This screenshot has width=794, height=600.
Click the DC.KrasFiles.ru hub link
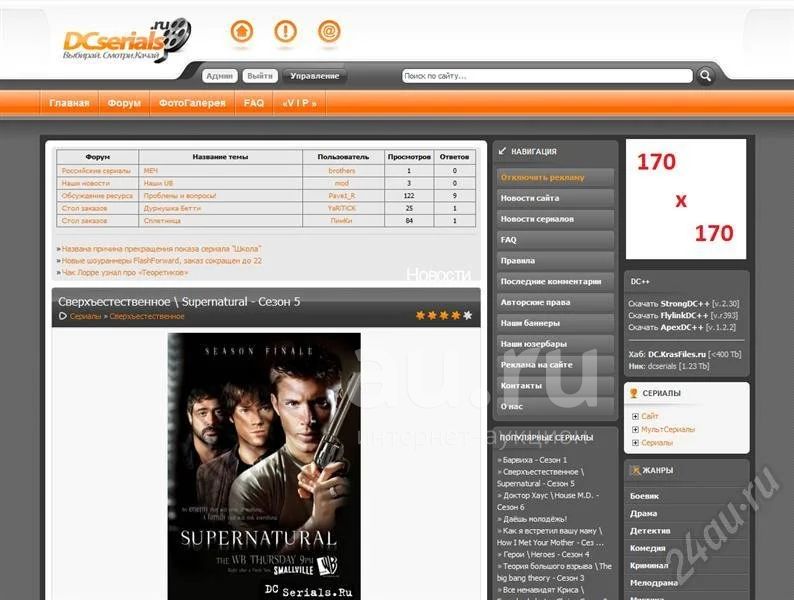click(x=677, y=354)
